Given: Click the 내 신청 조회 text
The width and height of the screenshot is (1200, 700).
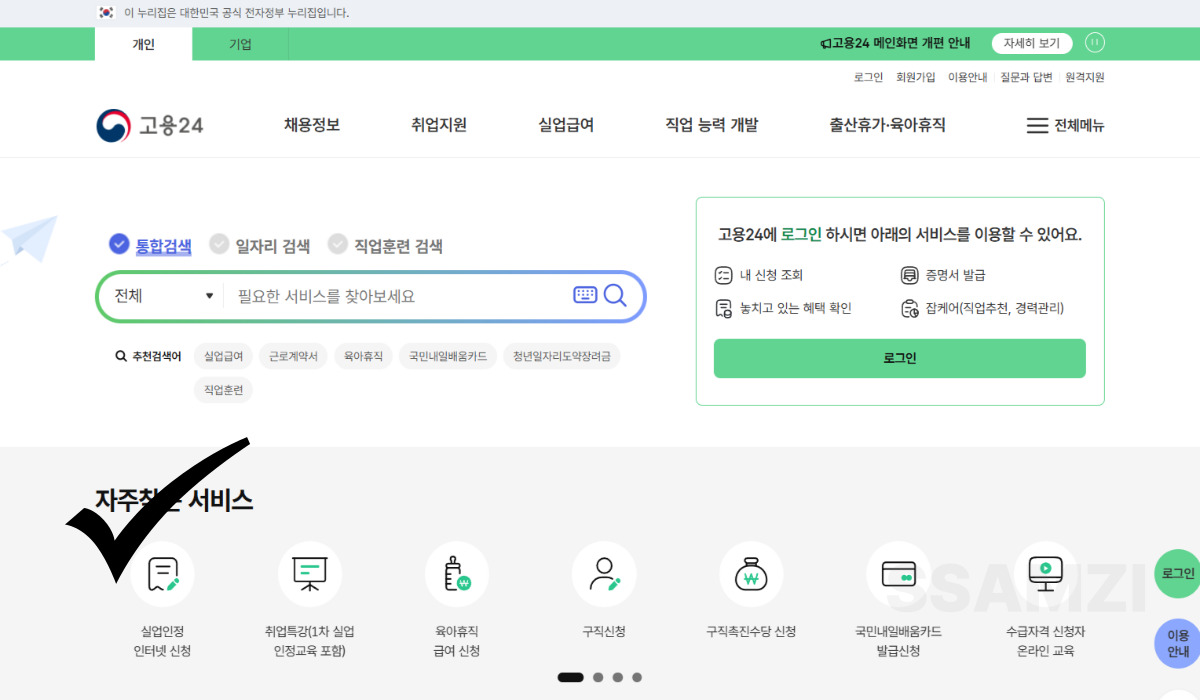Looking at the screenshot, I should pos(771,275).
